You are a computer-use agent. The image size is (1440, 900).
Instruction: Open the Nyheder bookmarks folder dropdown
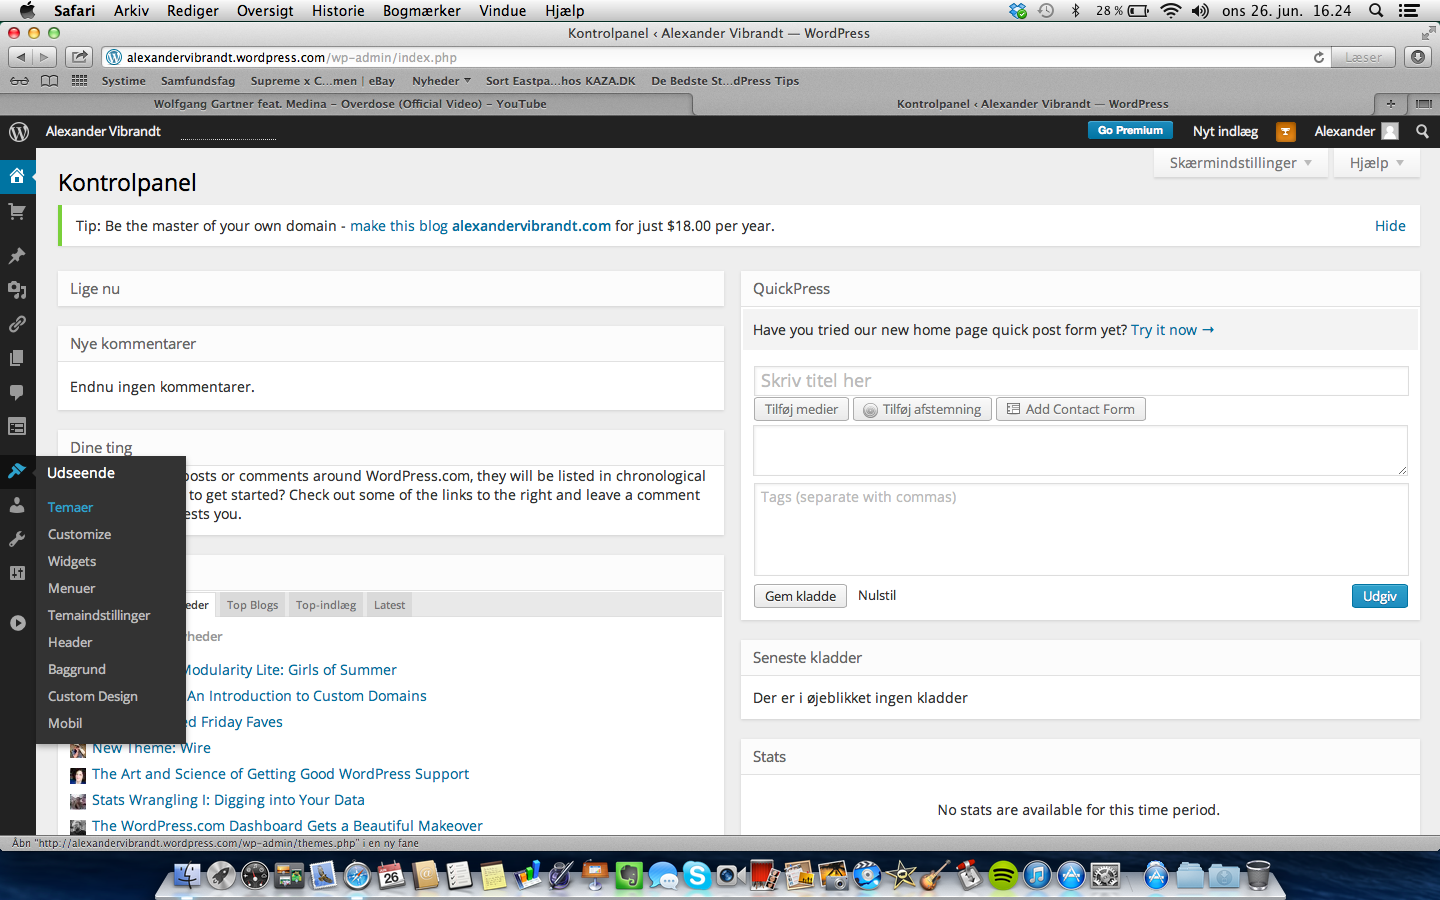coord(441,81)
